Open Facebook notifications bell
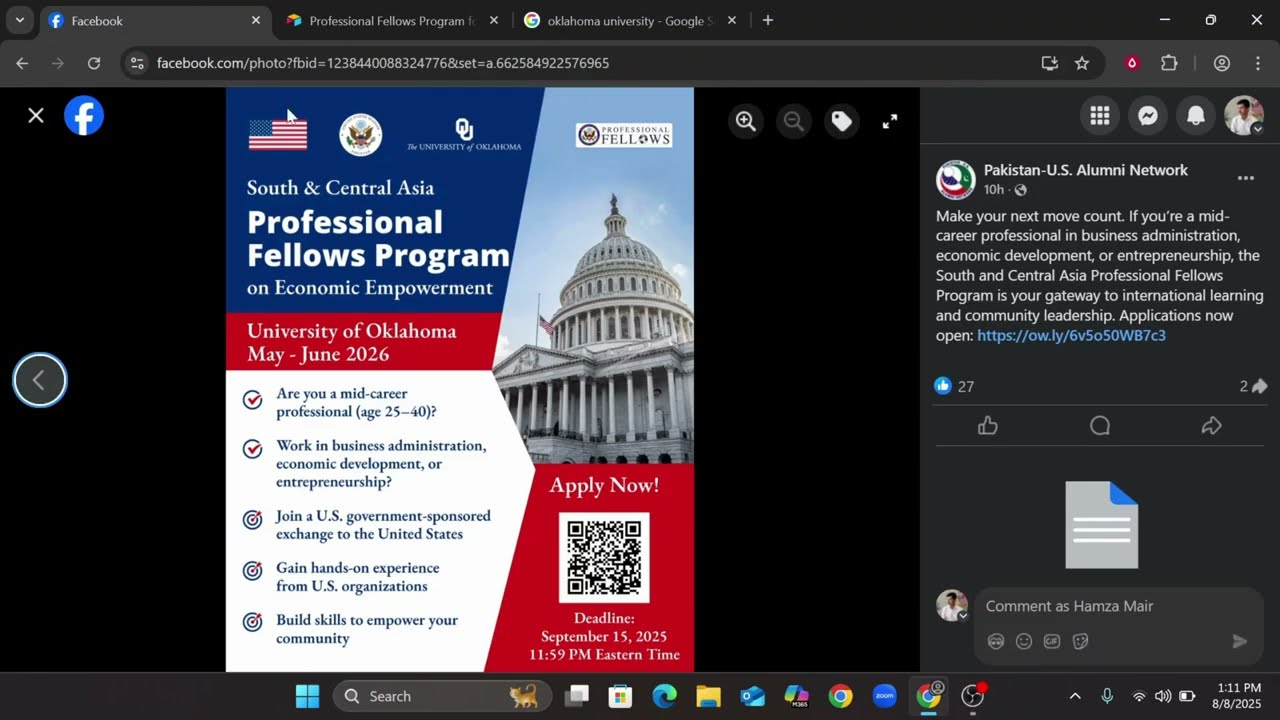Image resolution: width=1280 pixels, height=720 pixels. click(x=1196, y=116)
